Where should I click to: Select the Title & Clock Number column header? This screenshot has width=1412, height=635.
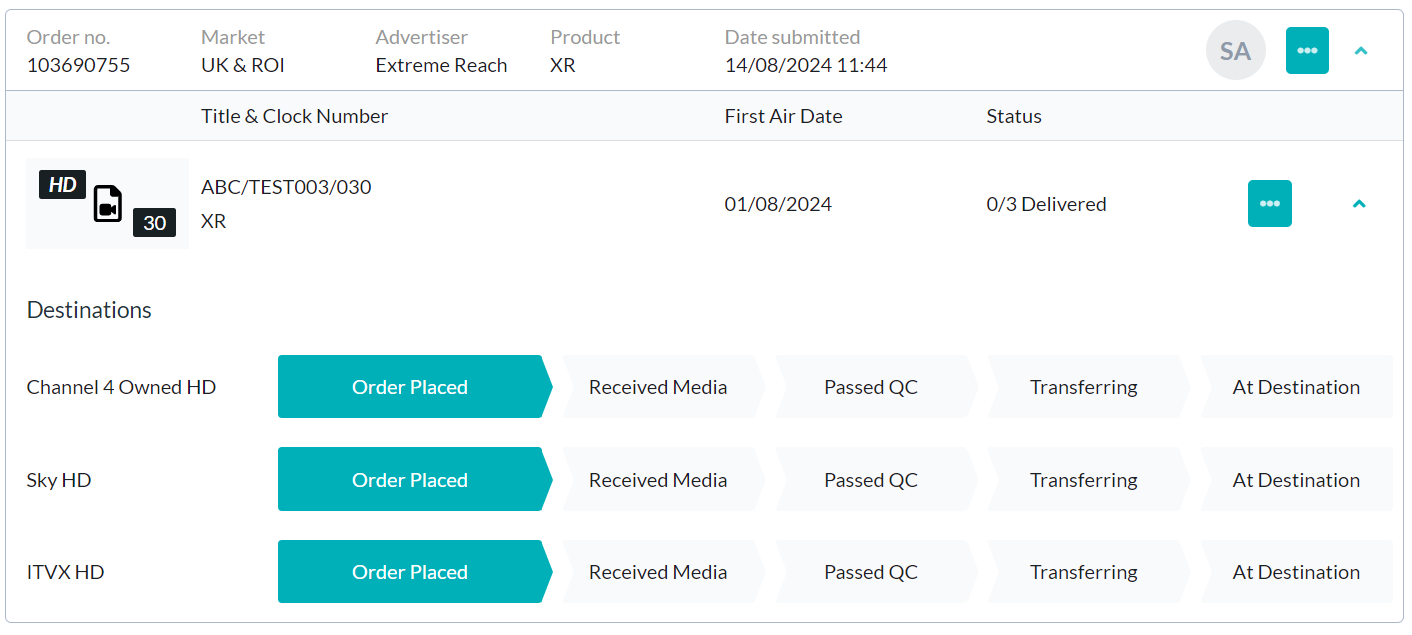point(294,116)
